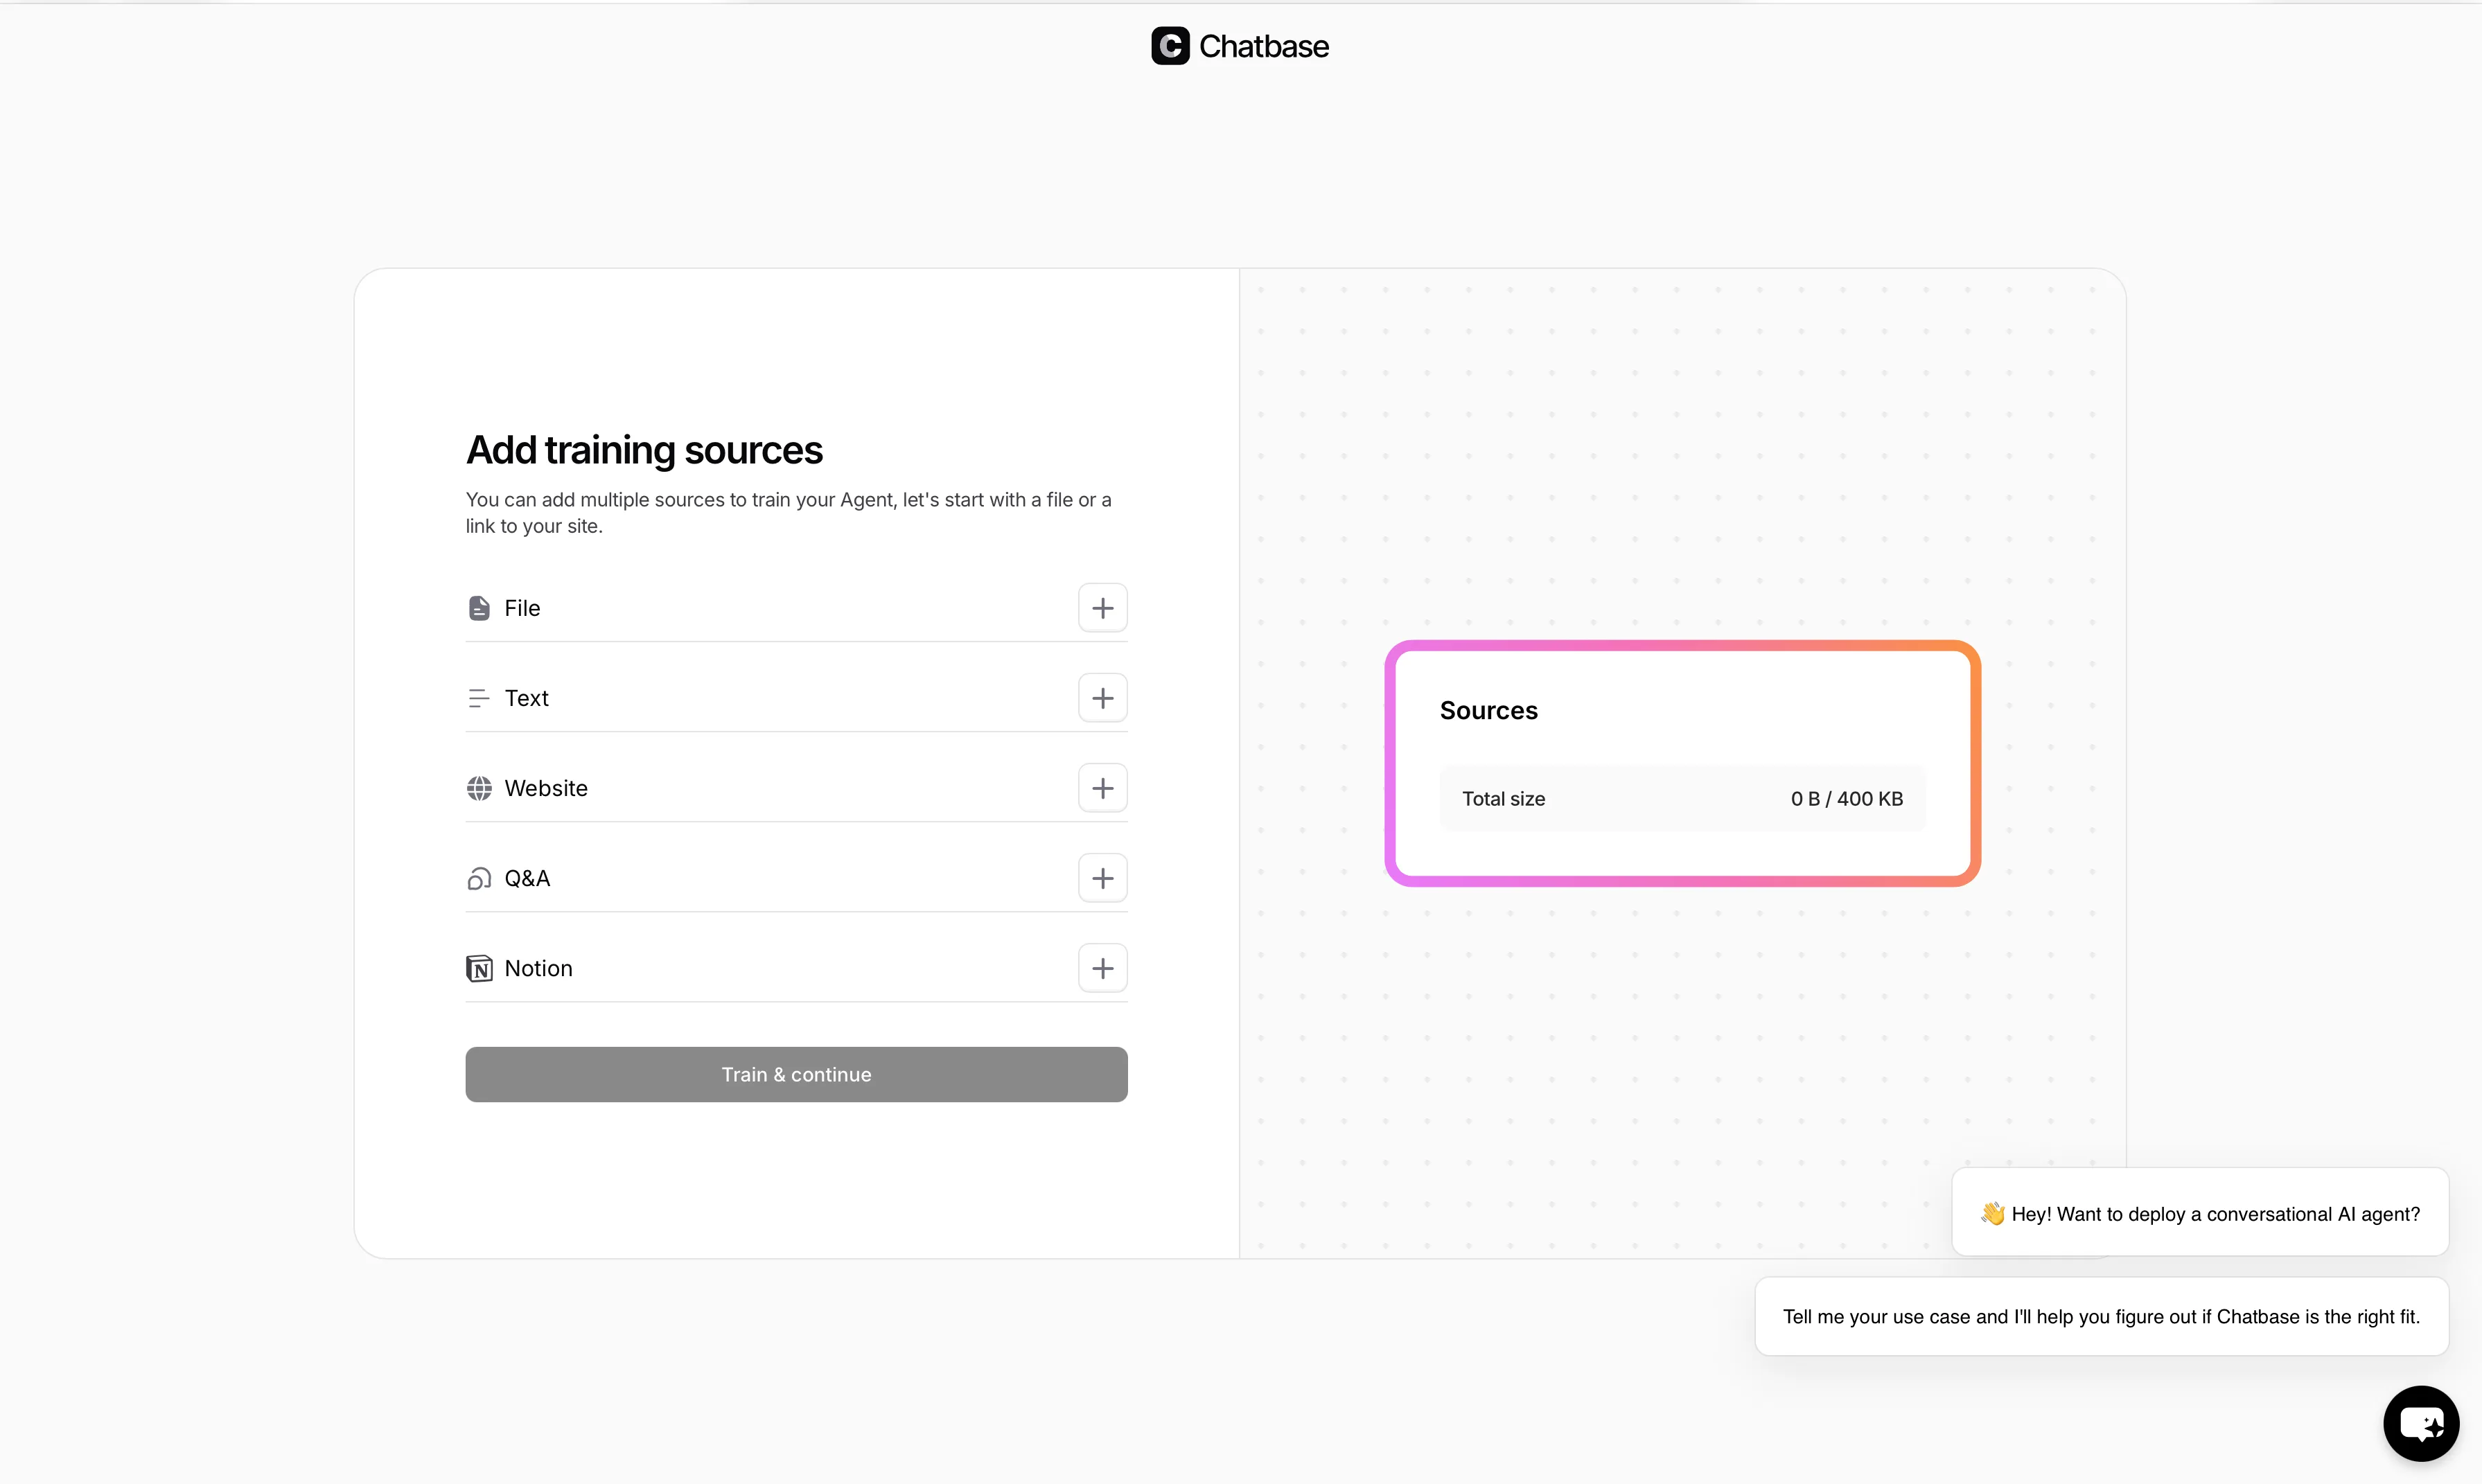2482x1484 pixels.
Task: Click the 'You can add multiple sources' description
Action: coord(789,513)
